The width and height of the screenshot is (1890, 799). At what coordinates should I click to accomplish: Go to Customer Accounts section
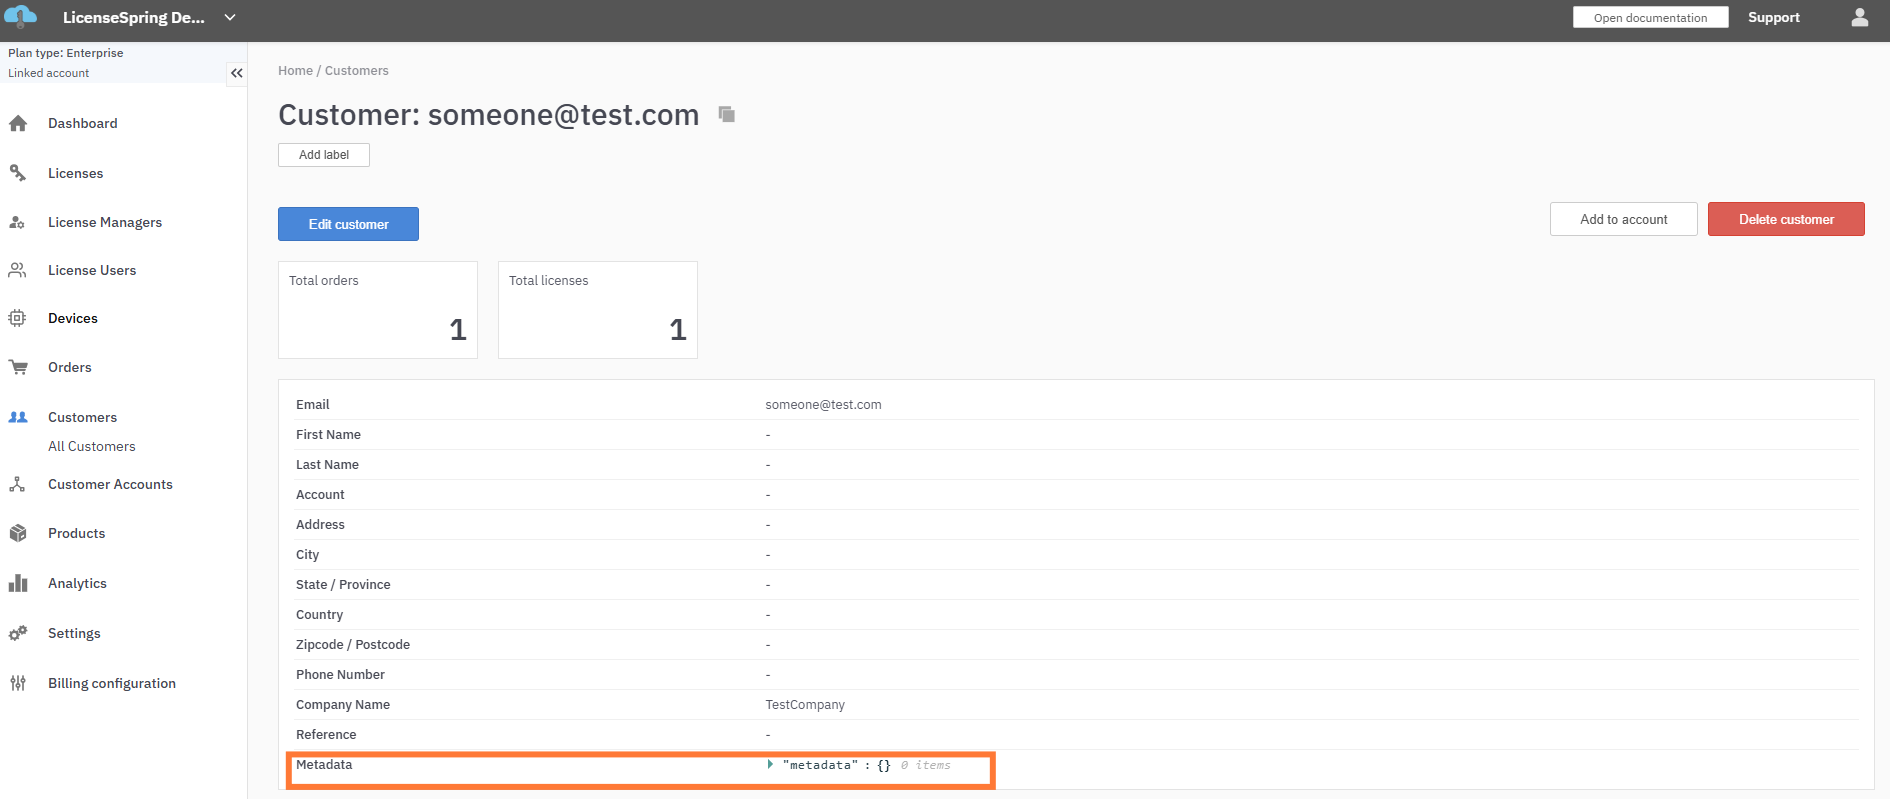110,484
